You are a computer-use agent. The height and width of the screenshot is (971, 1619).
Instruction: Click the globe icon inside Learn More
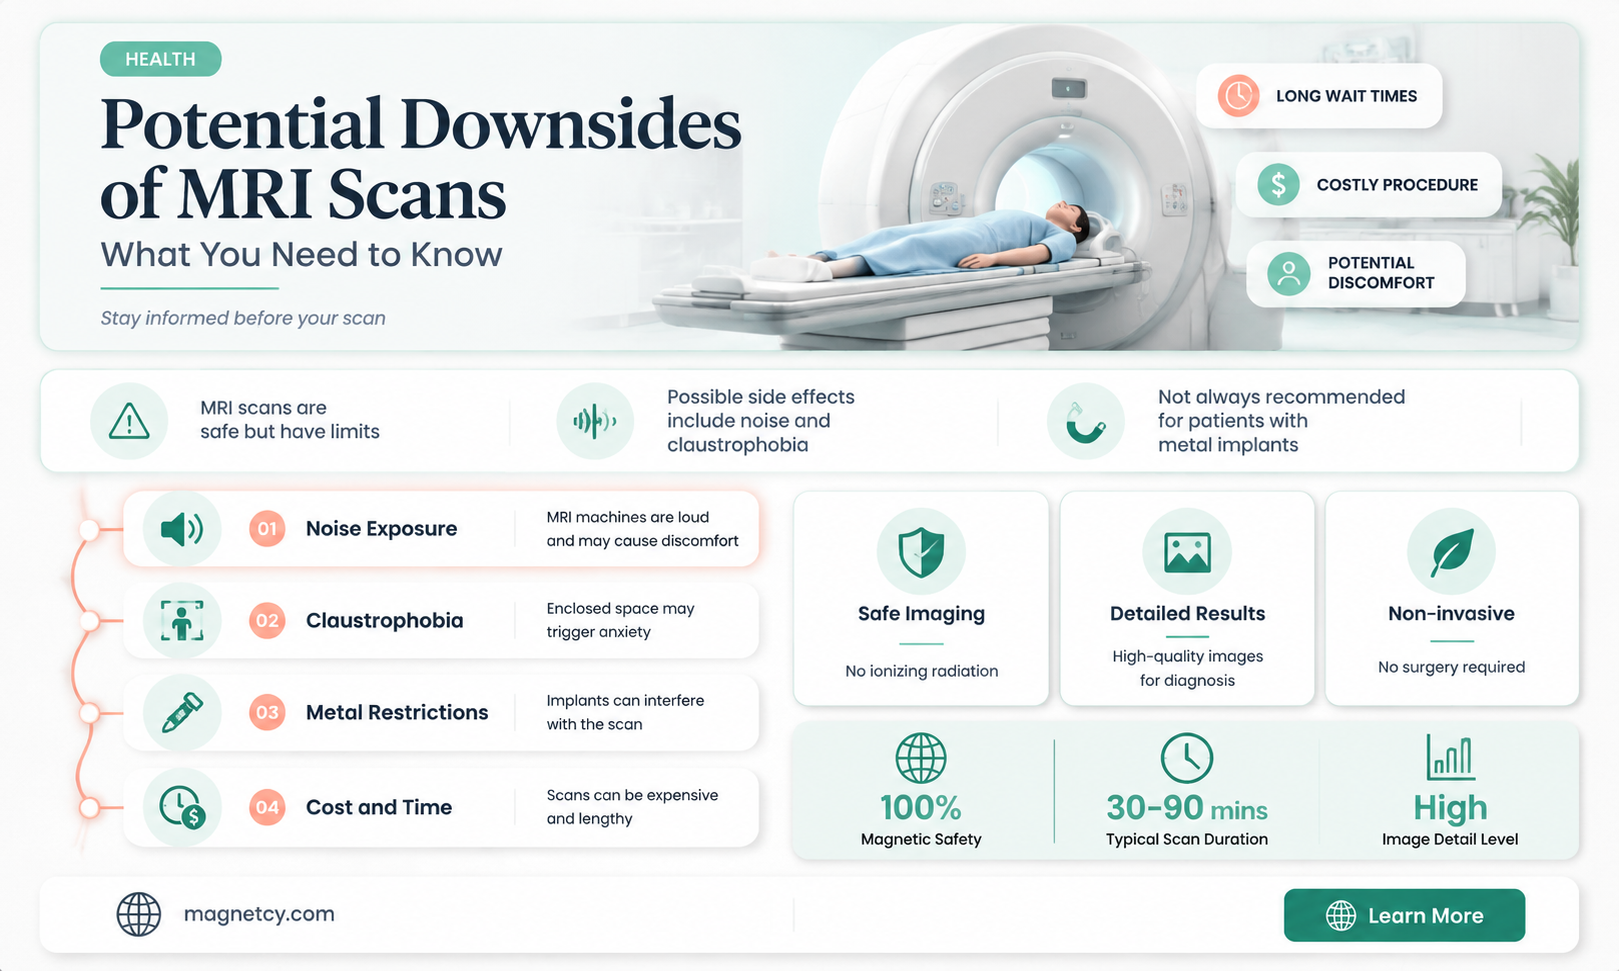tap(1341, 915)
